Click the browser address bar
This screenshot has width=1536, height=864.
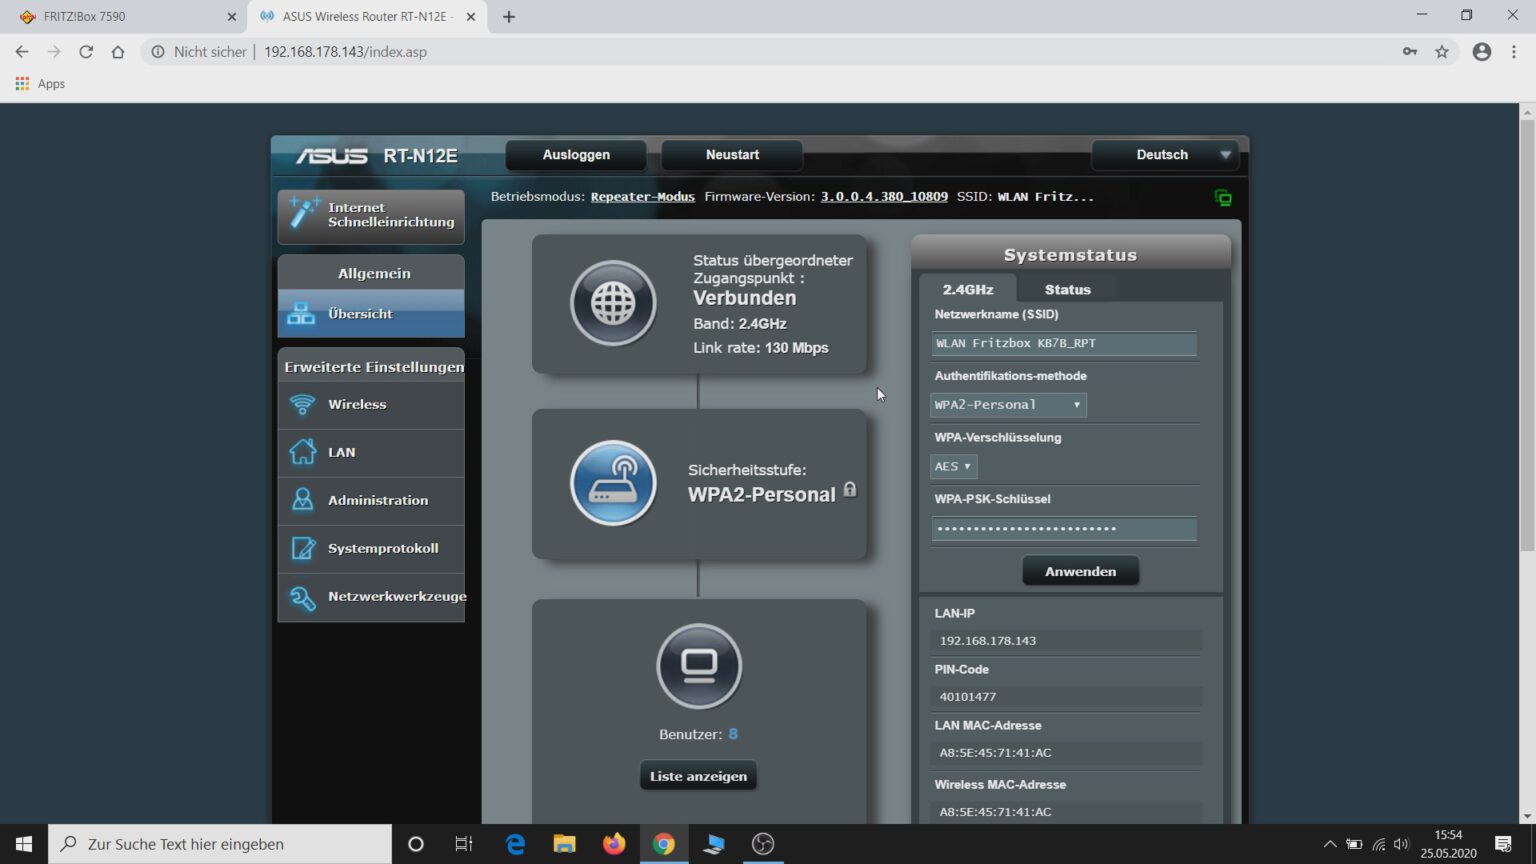click(770, 52)
